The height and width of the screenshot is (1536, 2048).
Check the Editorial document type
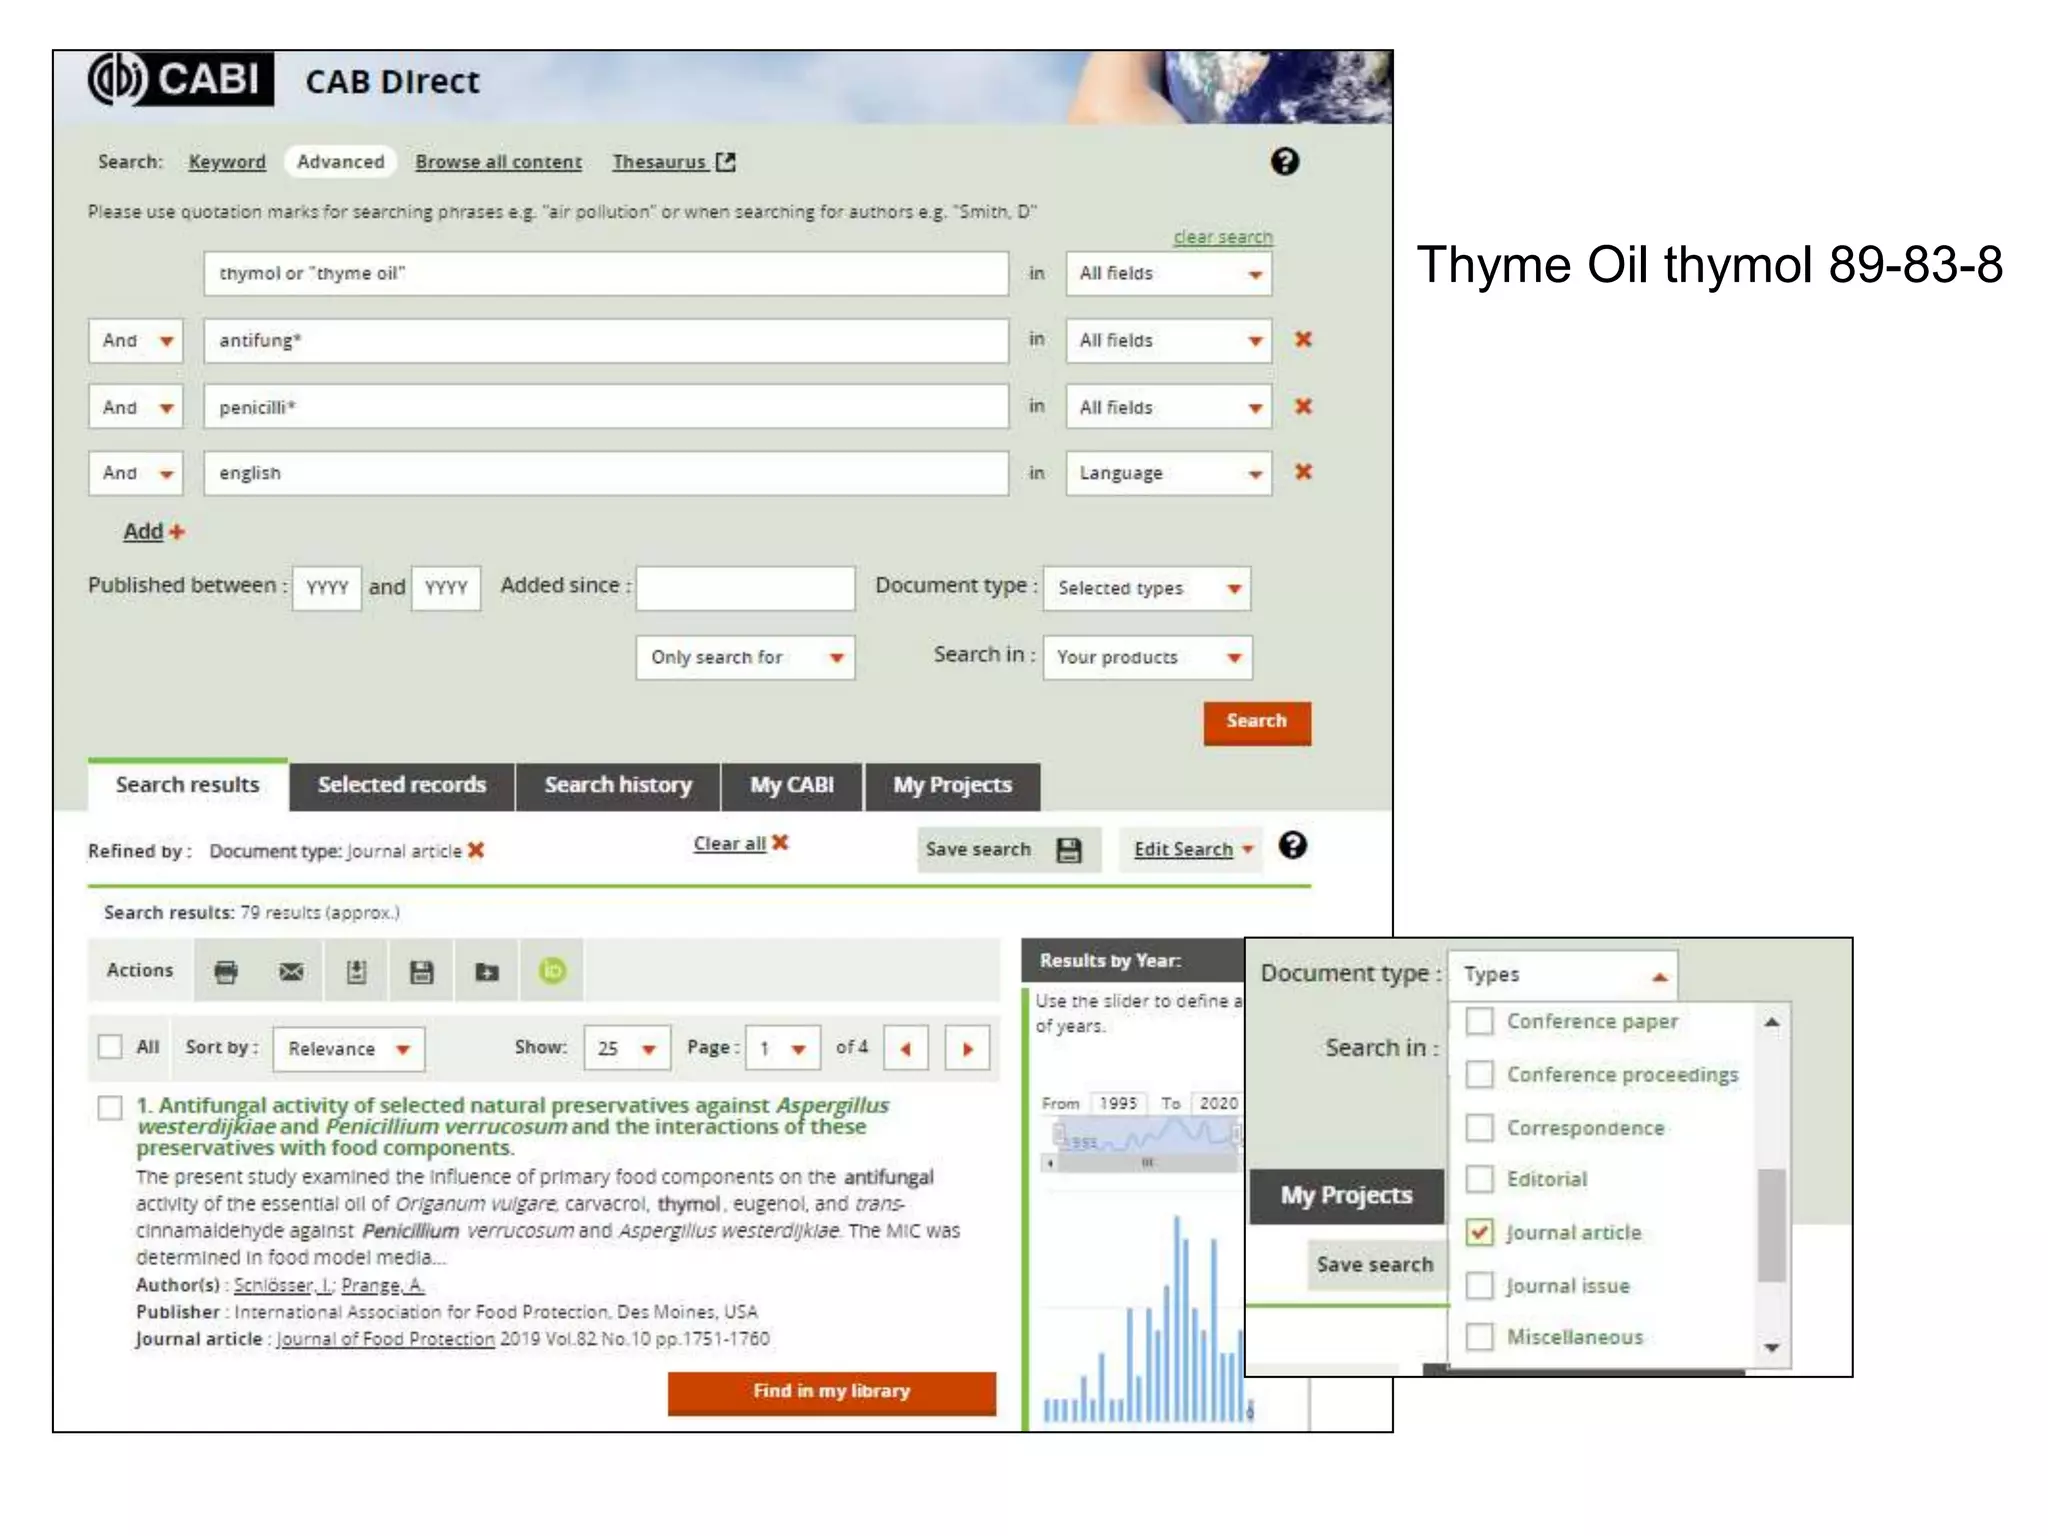[1479, 1179]
